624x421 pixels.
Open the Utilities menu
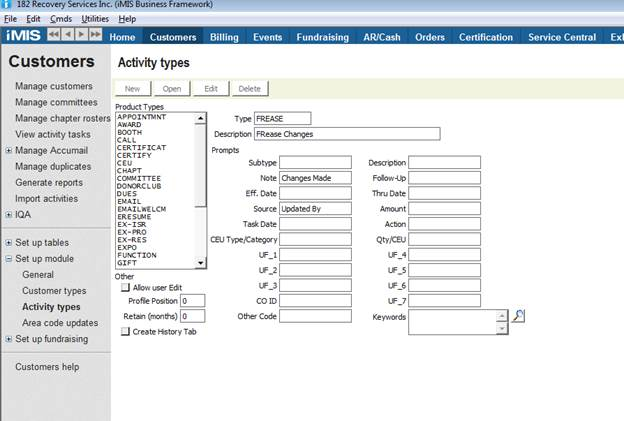[95, 19]
